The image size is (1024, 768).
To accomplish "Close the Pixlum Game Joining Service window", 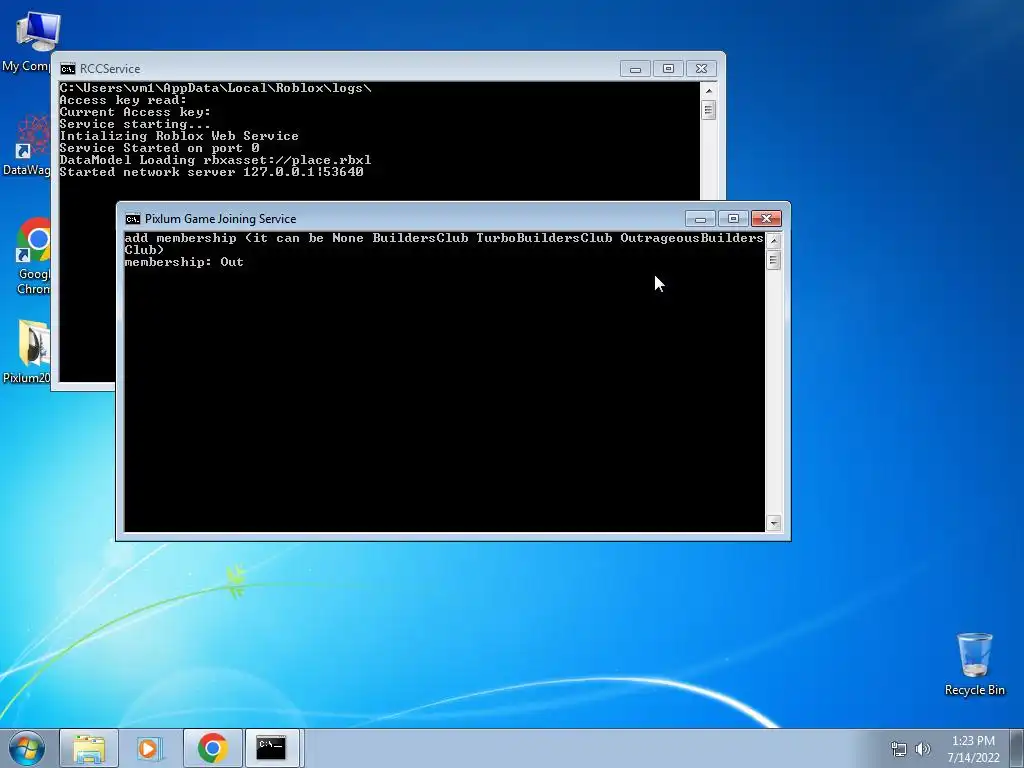I will pyautogui.click(x=766, y=218).
